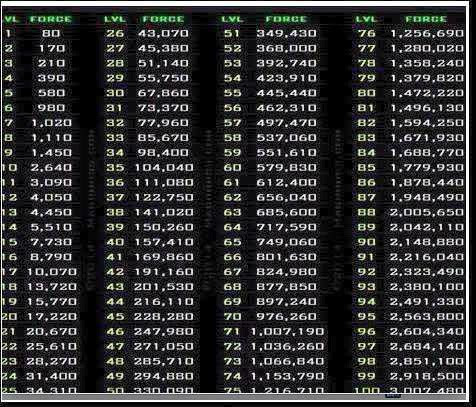Image resolution: width=476 pixels, height=407 pixels.
Task: Click force value 579,830 for level 60
Action: click(287, 168)
